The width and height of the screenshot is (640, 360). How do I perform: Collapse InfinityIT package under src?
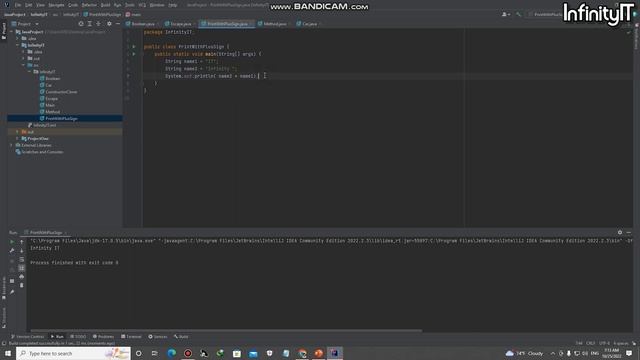click(x=29, y=71)
